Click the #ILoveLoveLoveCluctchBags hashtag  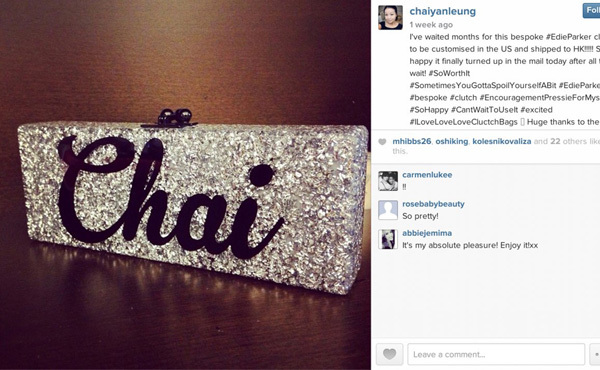463,122
